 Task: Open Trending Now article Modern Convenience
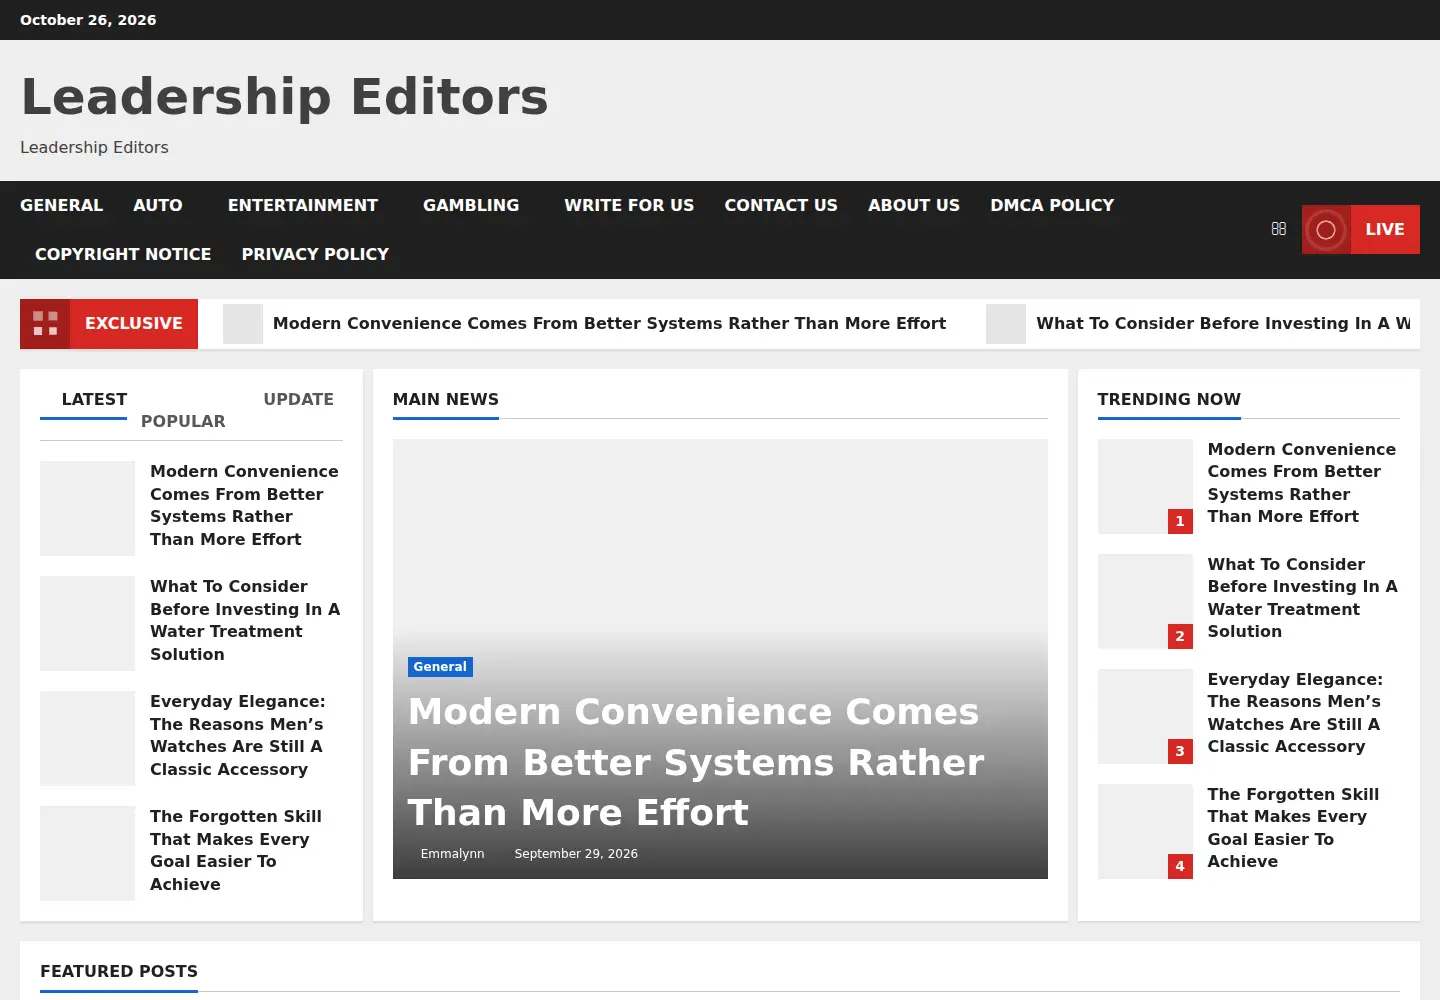(1302, 483)
